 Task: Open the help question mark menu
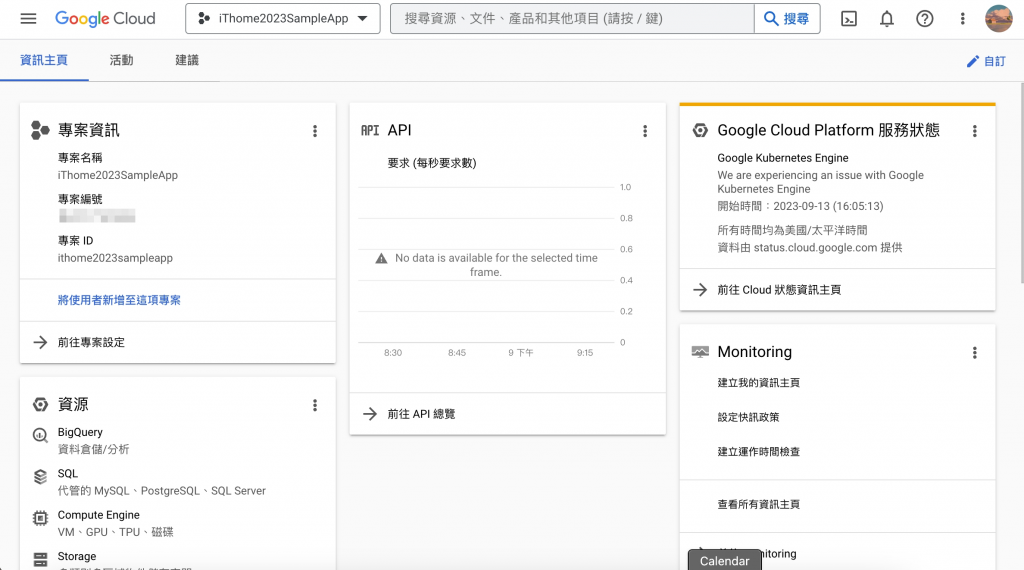click(924, 18)
